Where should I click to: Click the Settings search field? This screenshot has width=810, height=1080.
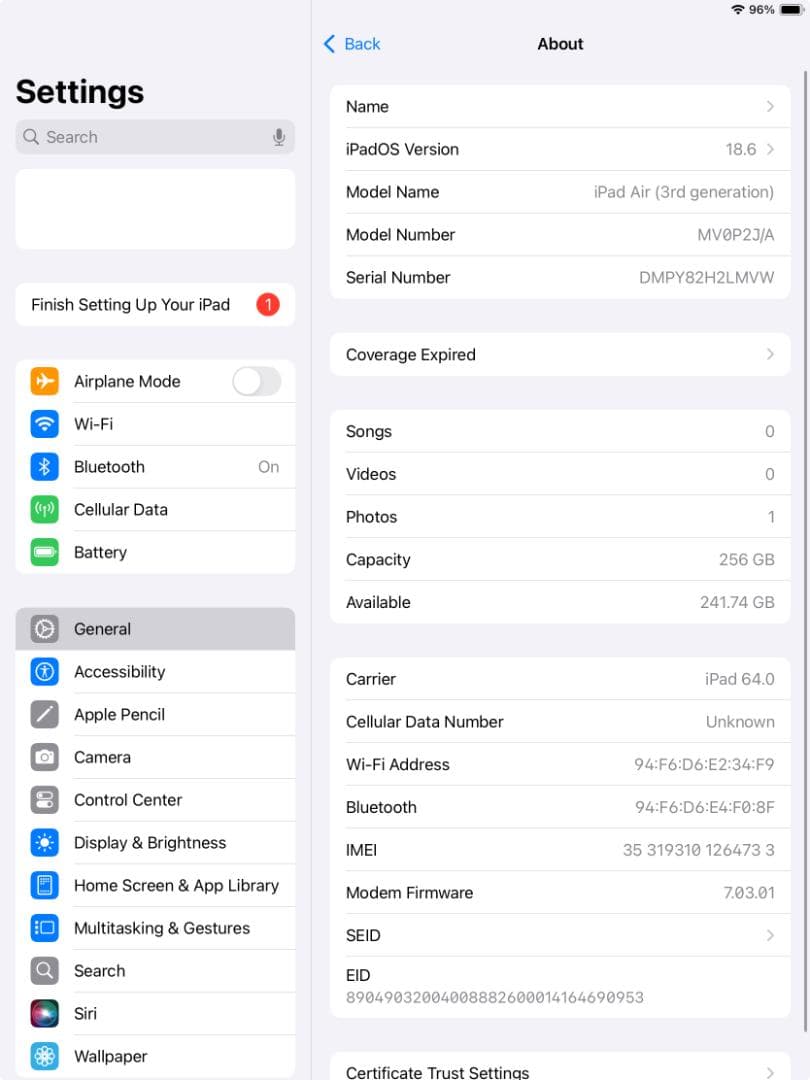[x=155, y=137]
